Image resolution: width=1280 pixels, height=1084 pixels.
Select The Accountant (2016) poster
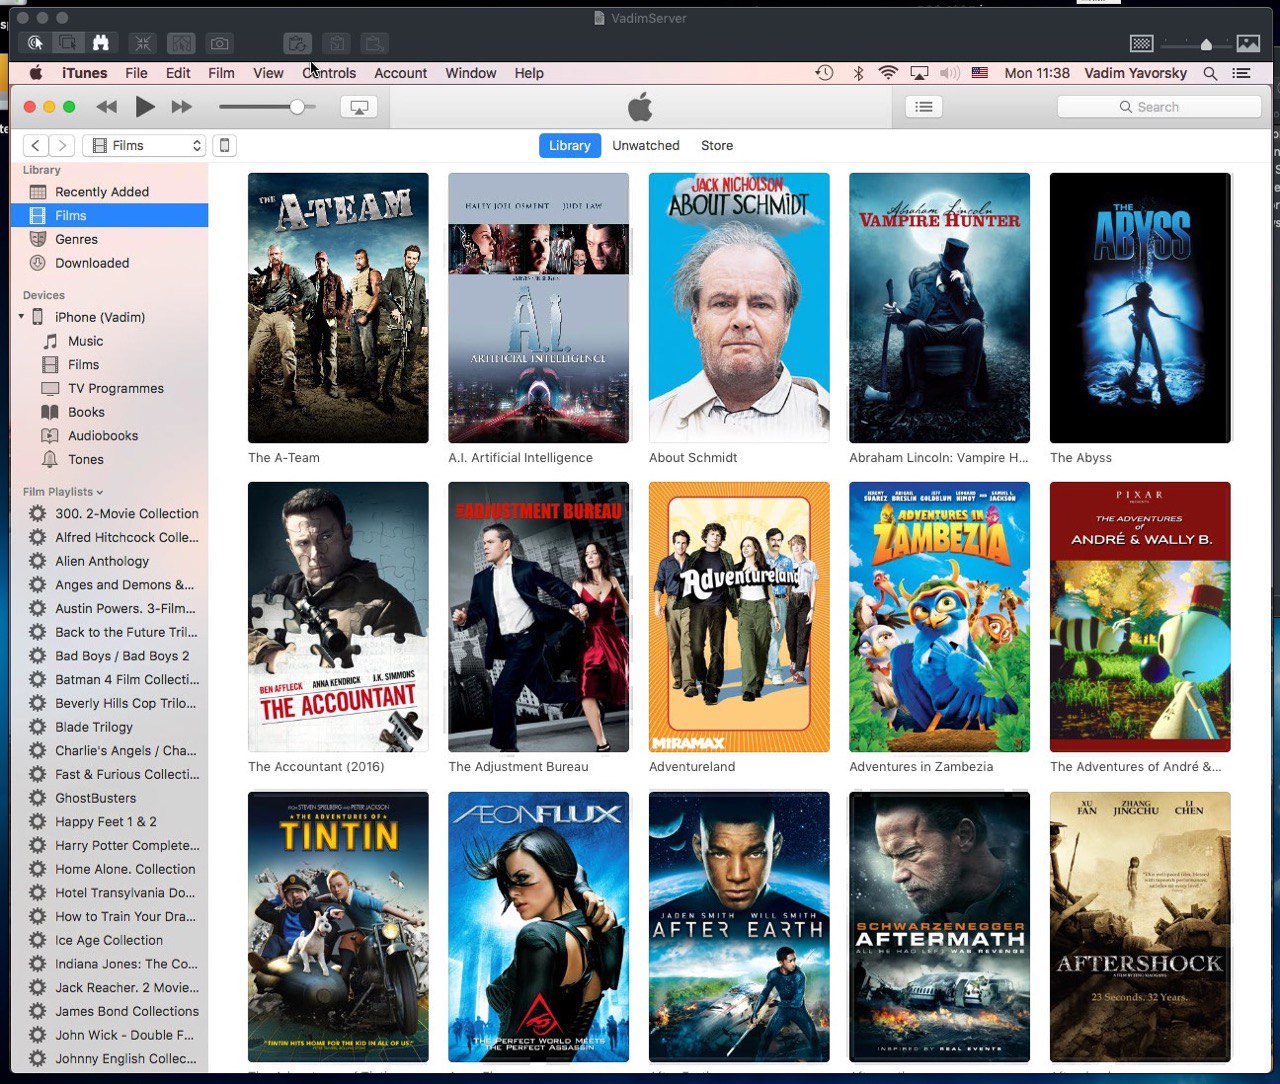[338, 617]
